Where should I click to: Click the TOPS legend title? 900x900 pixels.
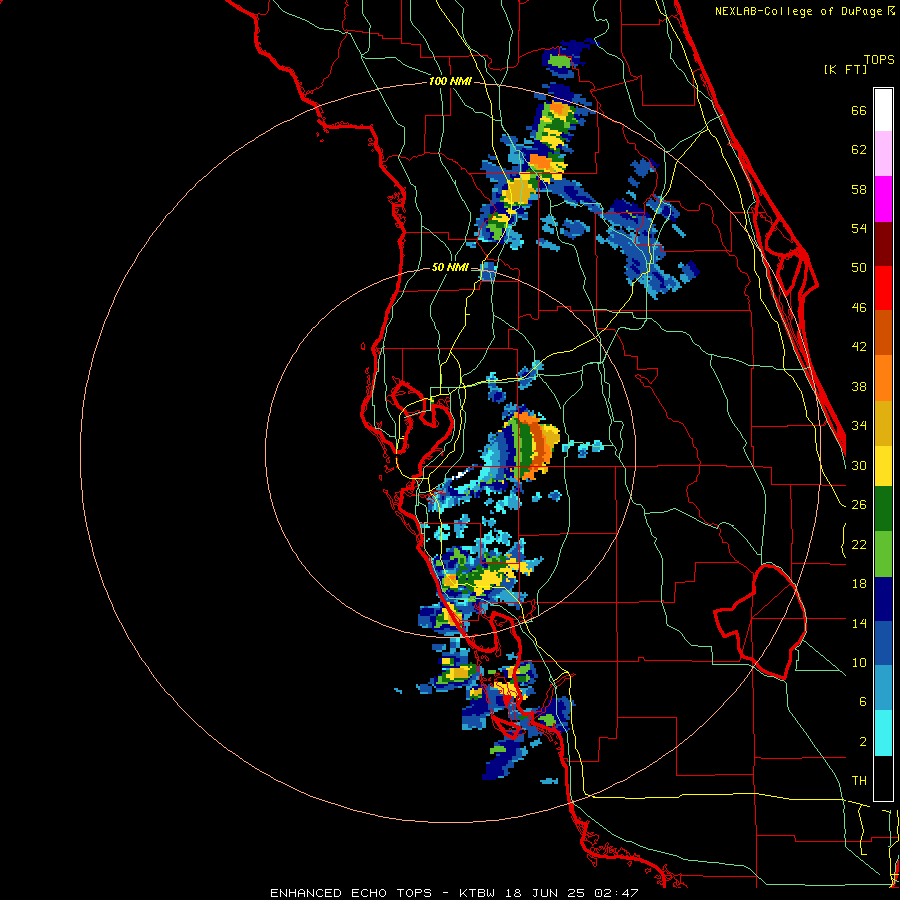click(879, 59)
